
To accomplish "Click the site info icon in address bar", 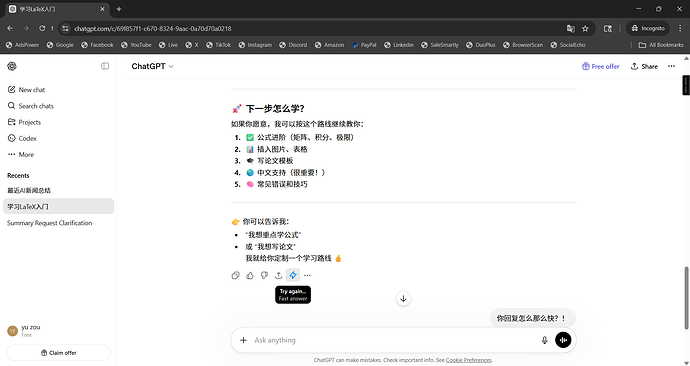I will (x=65, y=29).
